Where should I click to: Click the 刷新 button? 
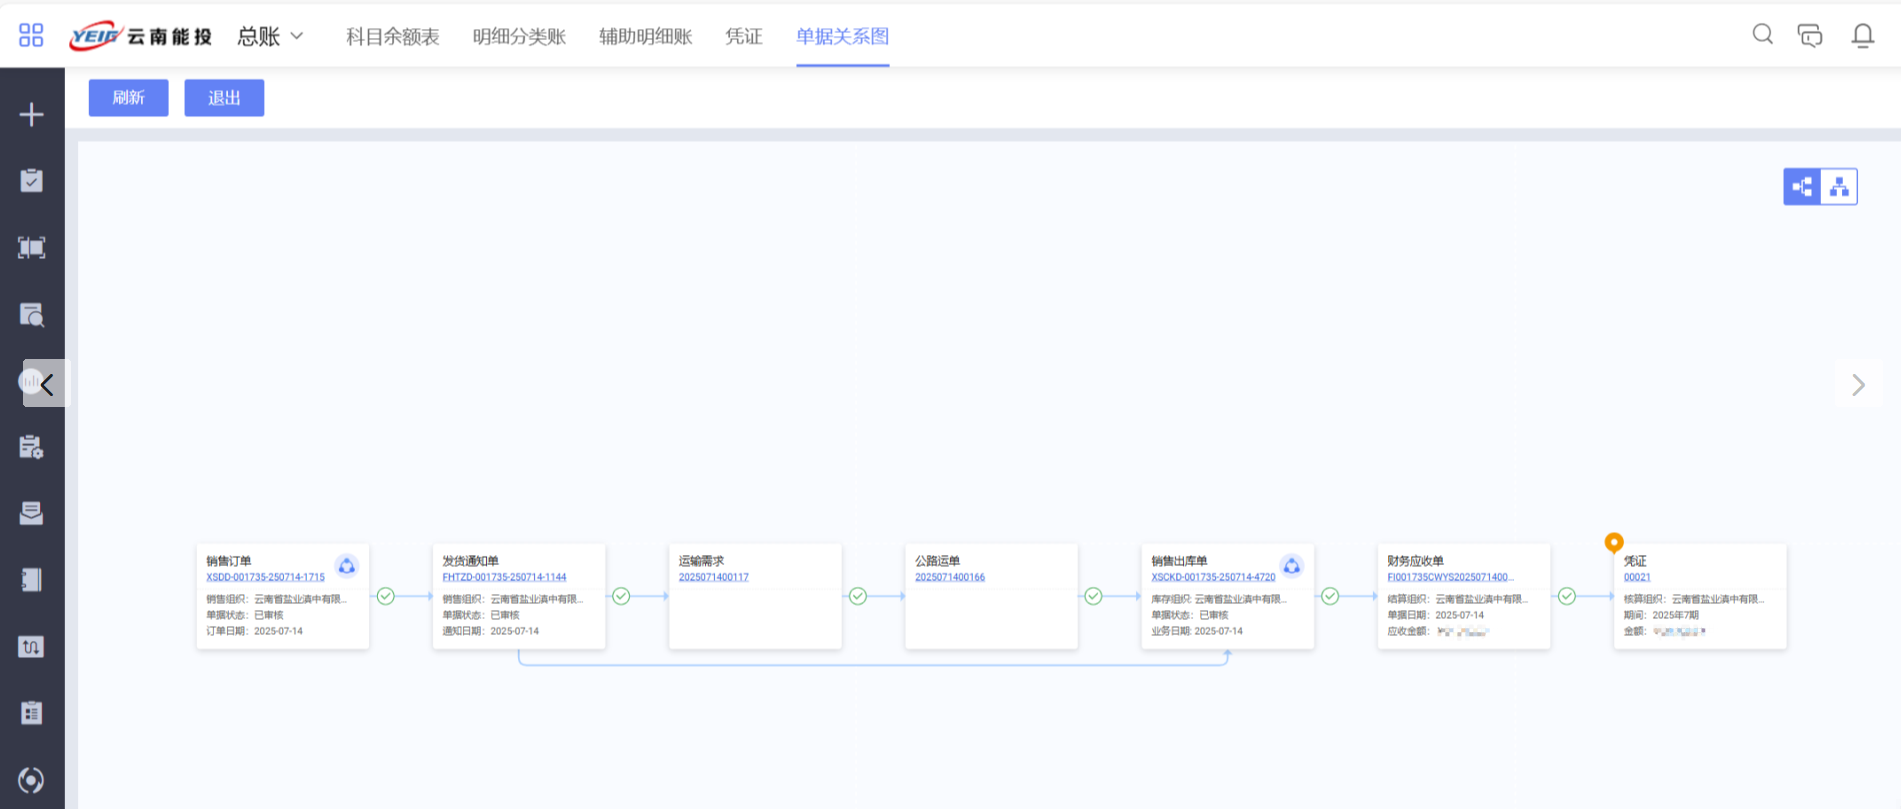pos(128,98)
